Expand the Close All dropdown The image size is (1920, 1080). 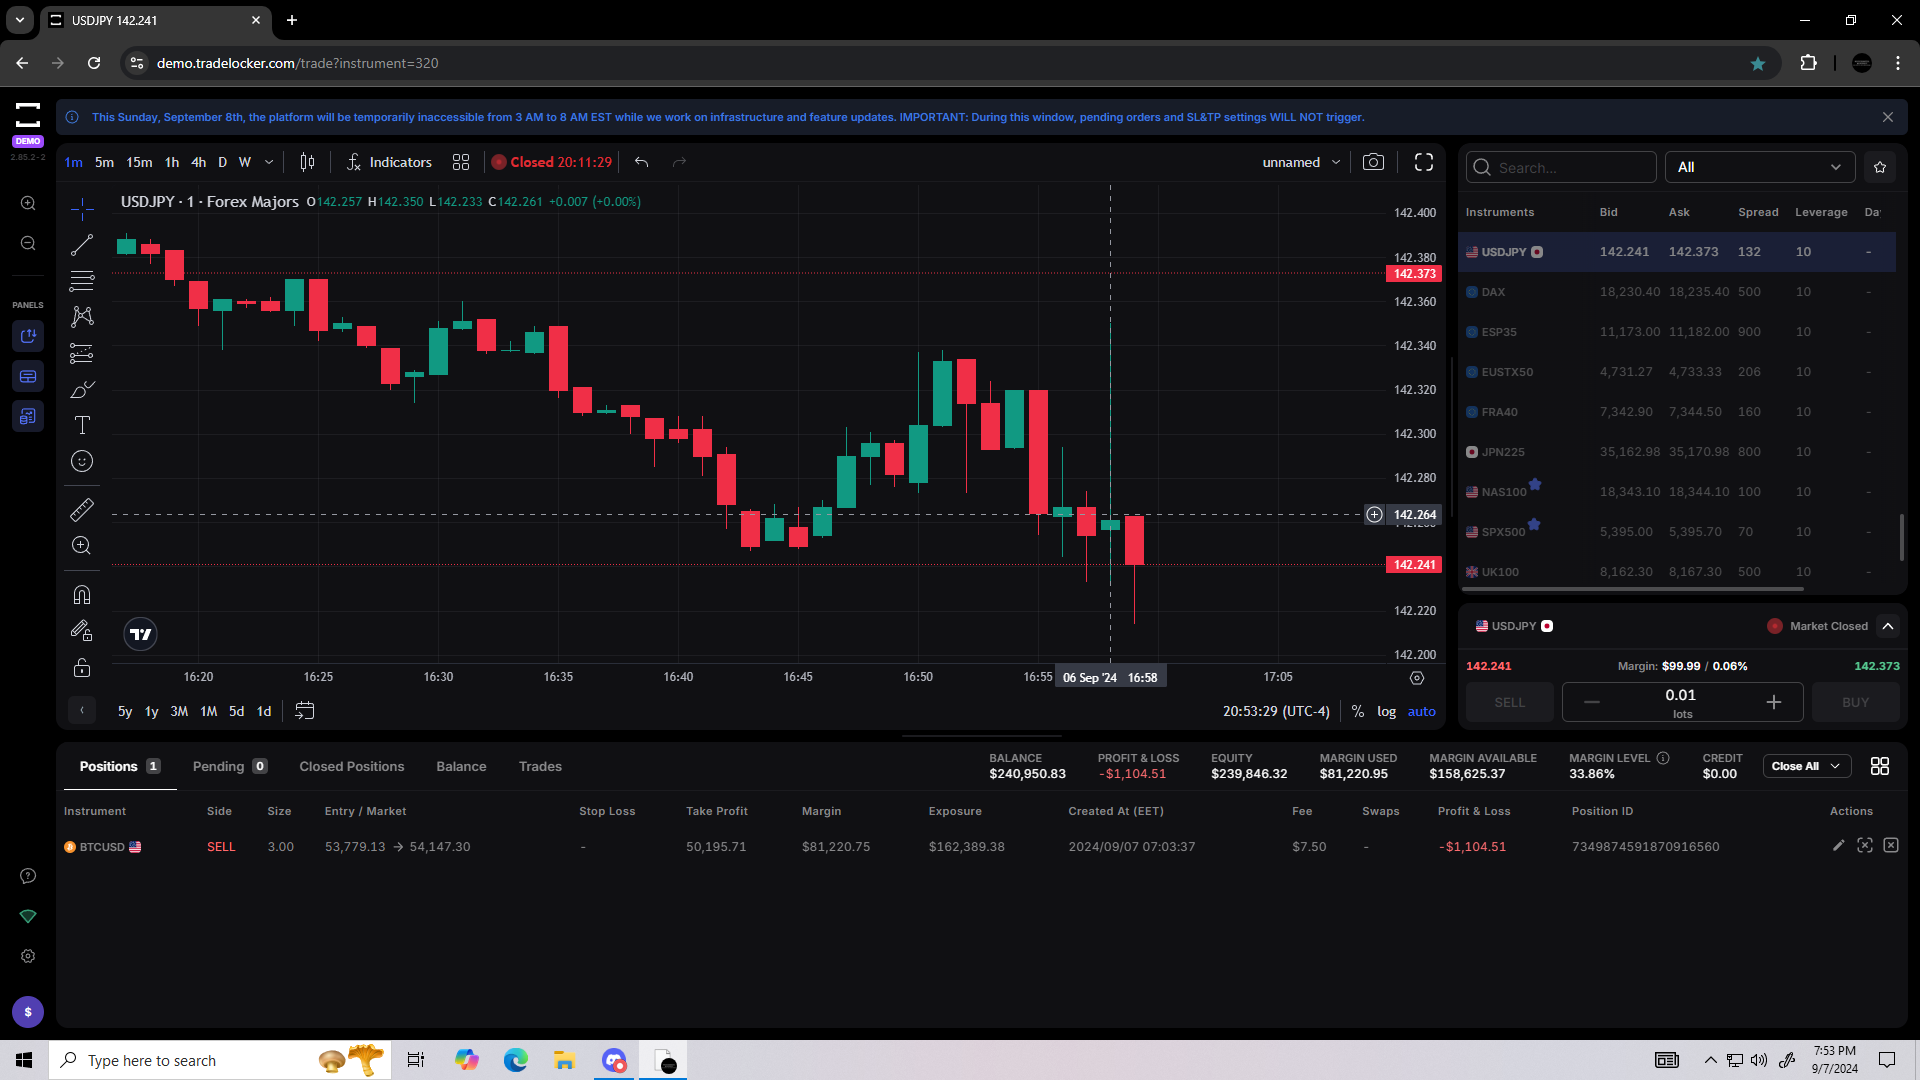1835,766
